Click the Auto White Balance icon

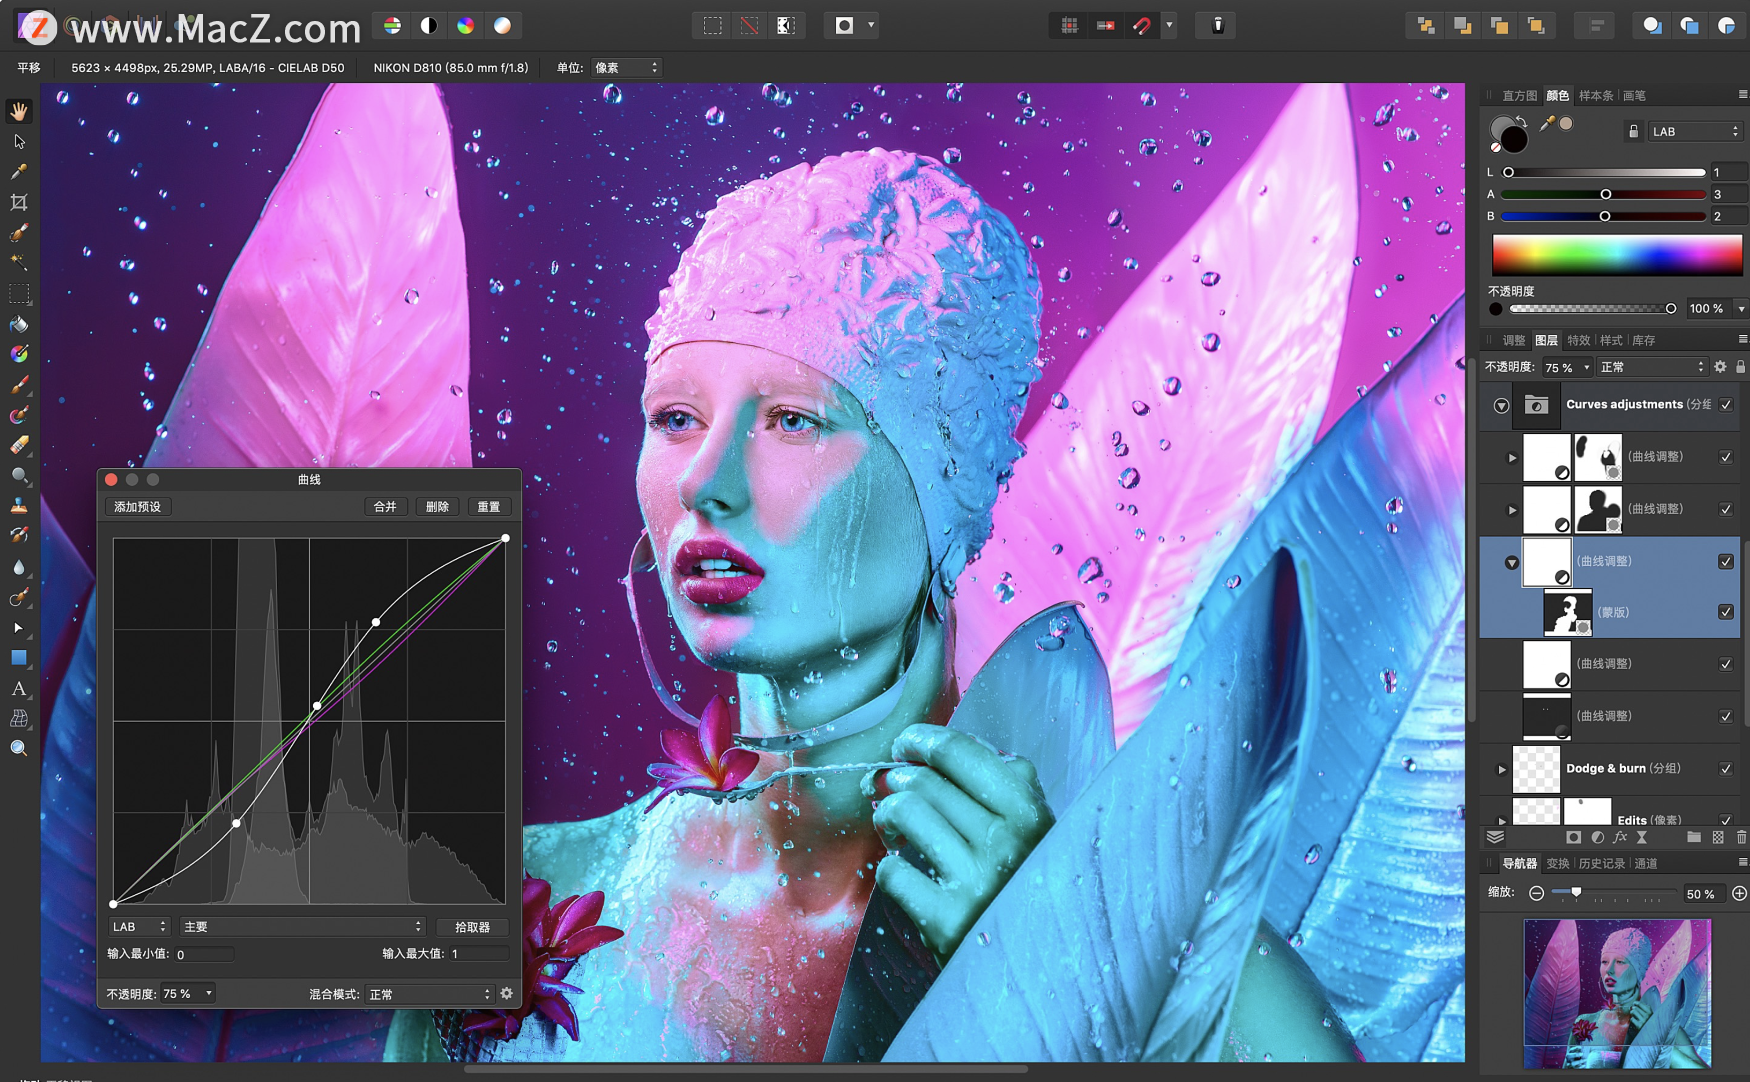(503, 26)
